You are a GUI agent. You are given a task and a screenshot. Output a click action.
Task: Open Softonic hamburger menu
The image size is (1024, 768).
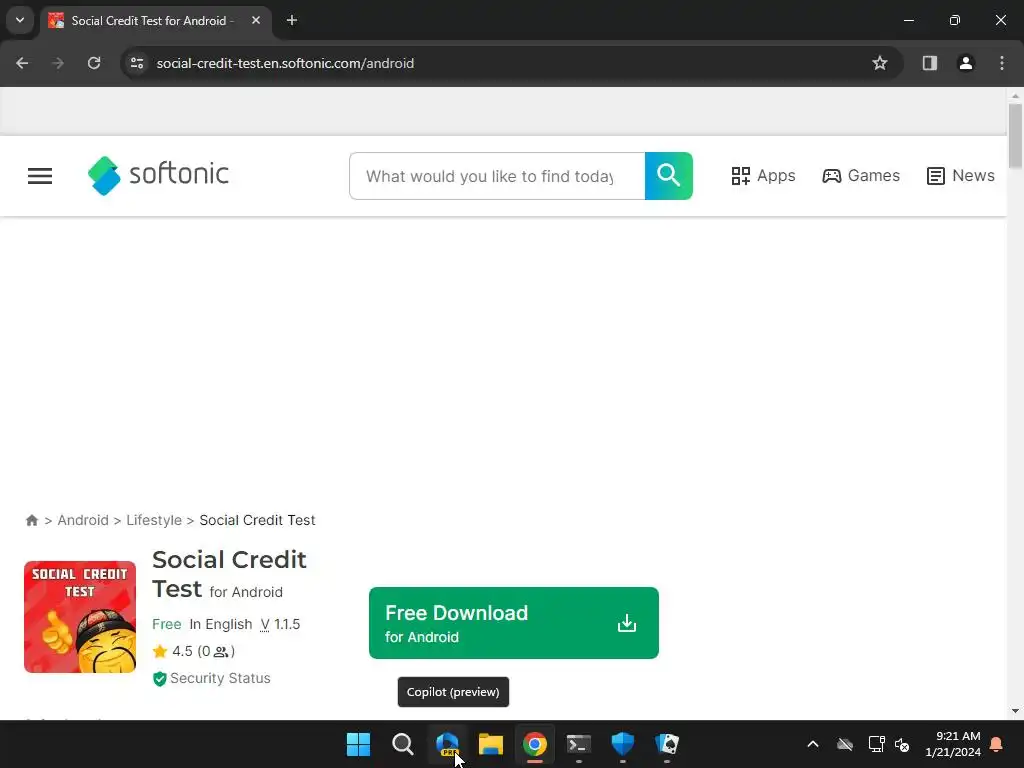pyautogui.click(x=40, y=176)
